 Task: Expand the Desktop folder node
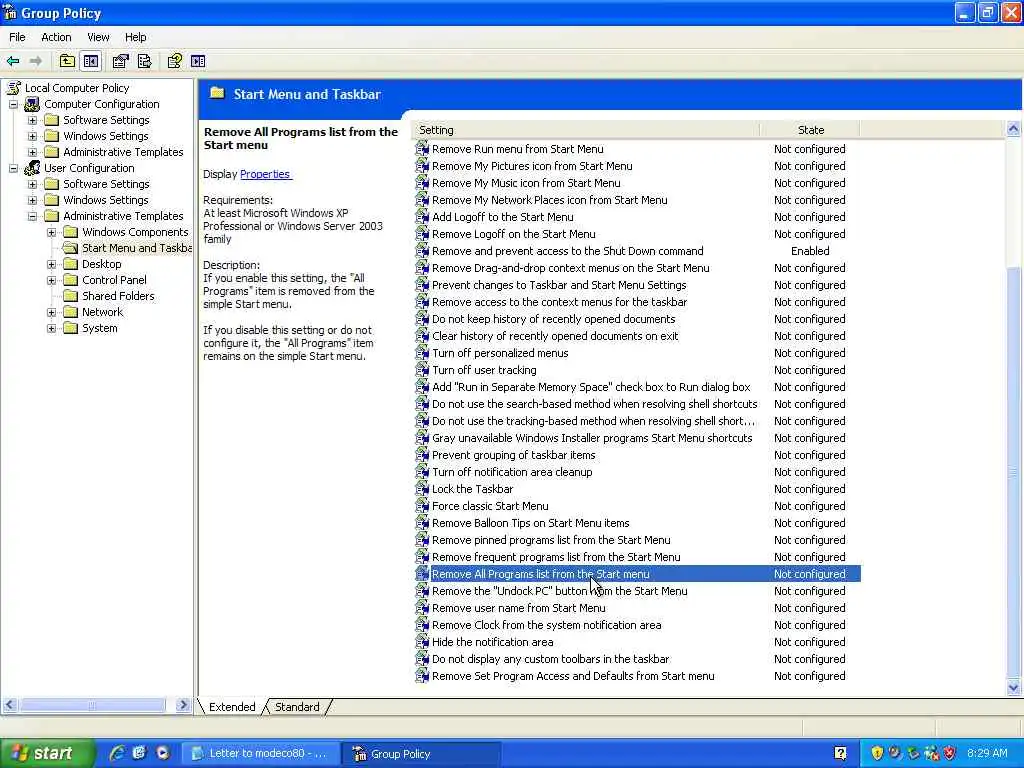[x=52, y=264]
